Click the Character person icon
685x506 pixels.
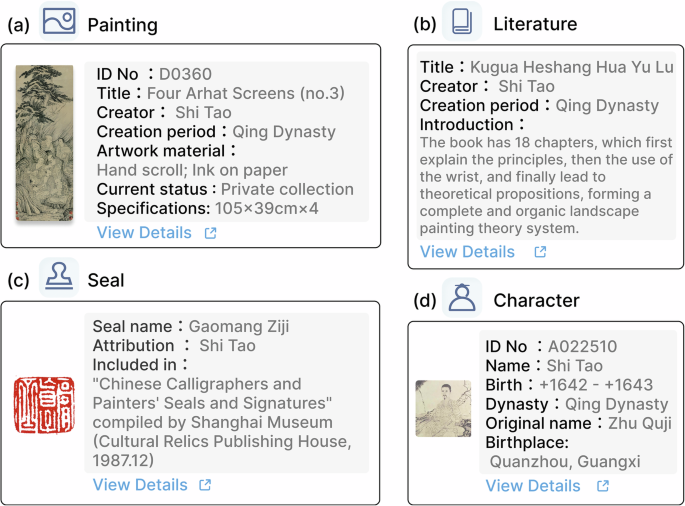[462, 298]
